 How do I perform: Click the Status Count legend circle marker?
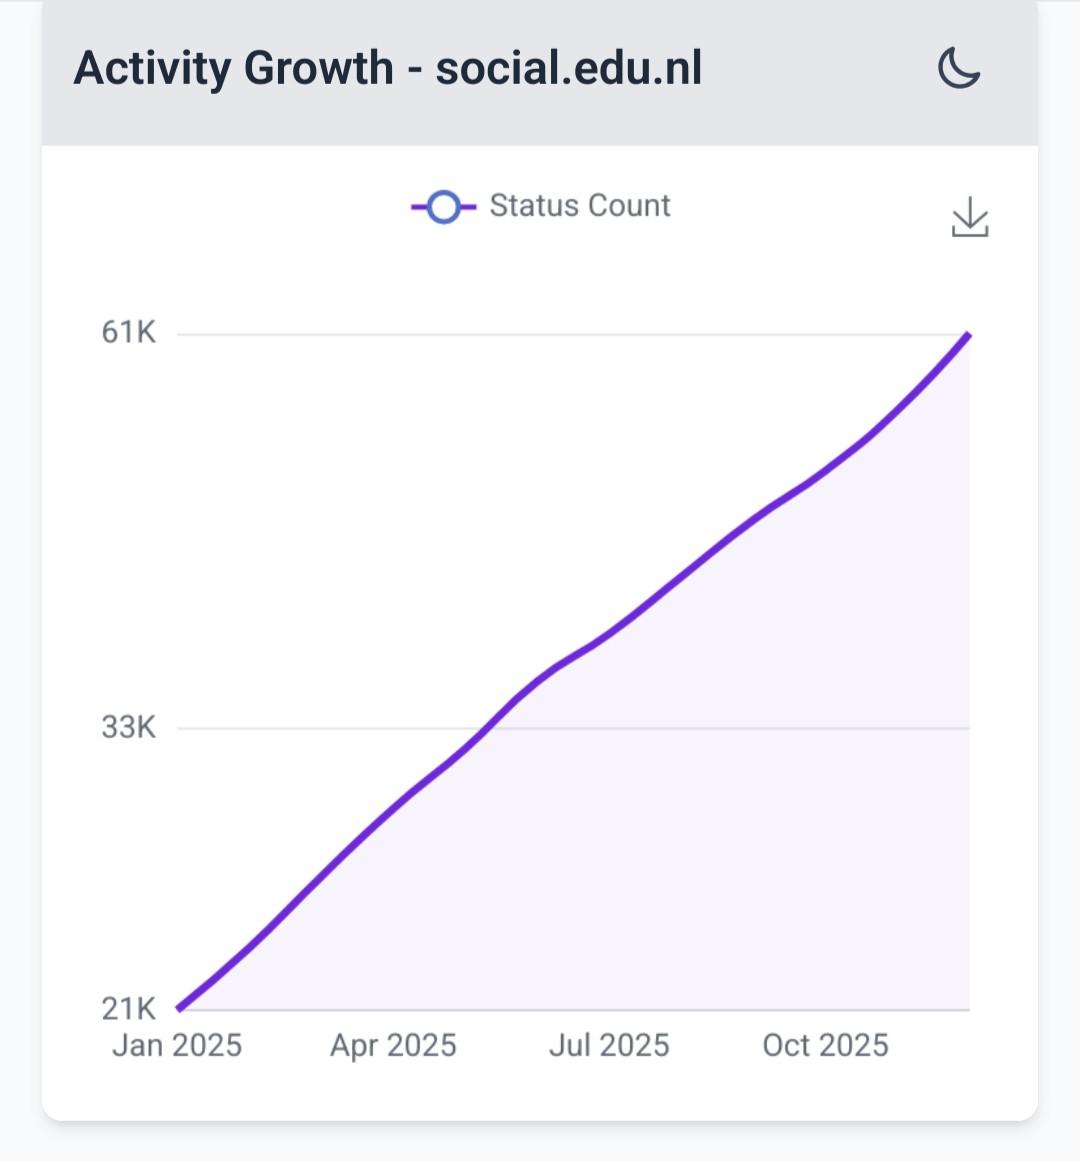tap(443, 207)
